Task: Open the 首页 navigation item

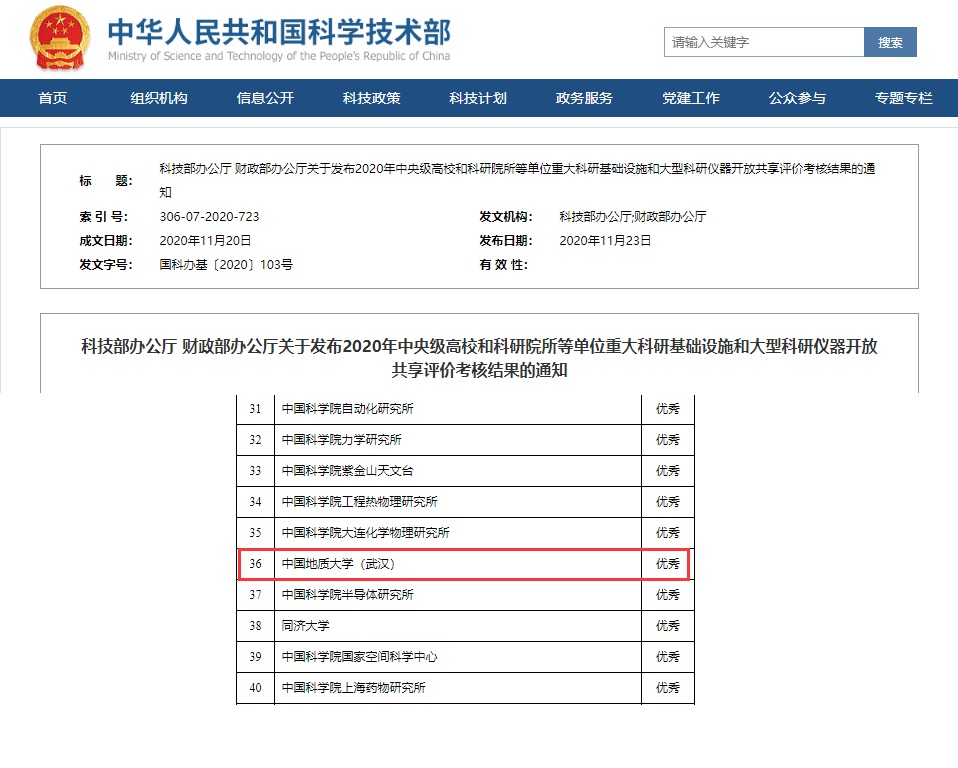Action: coord(53,98)
